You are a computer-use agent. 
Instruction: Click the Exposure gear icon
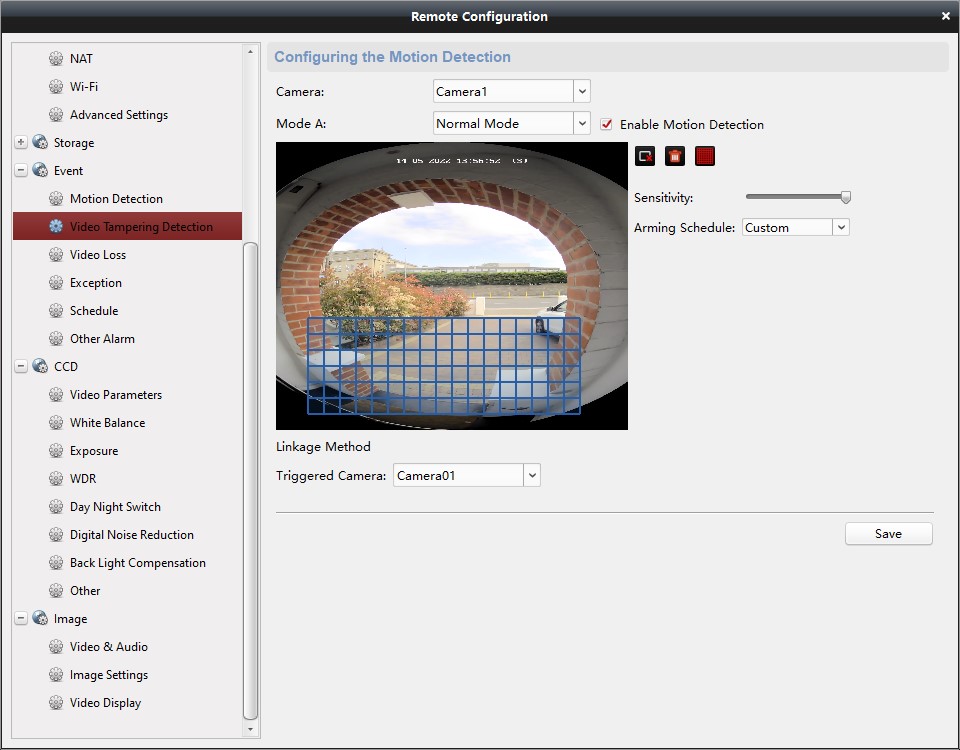click(55, 450)
